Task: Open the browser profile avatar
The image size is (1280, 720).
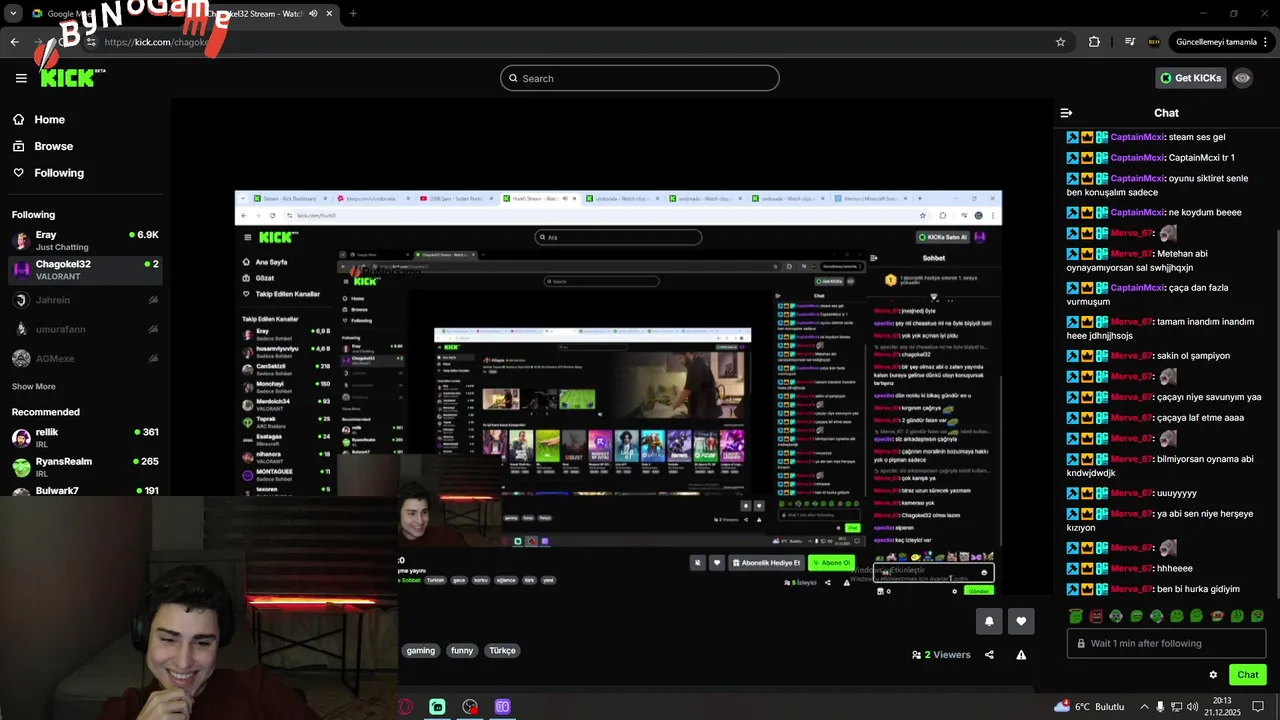Action: (1154, 42)
